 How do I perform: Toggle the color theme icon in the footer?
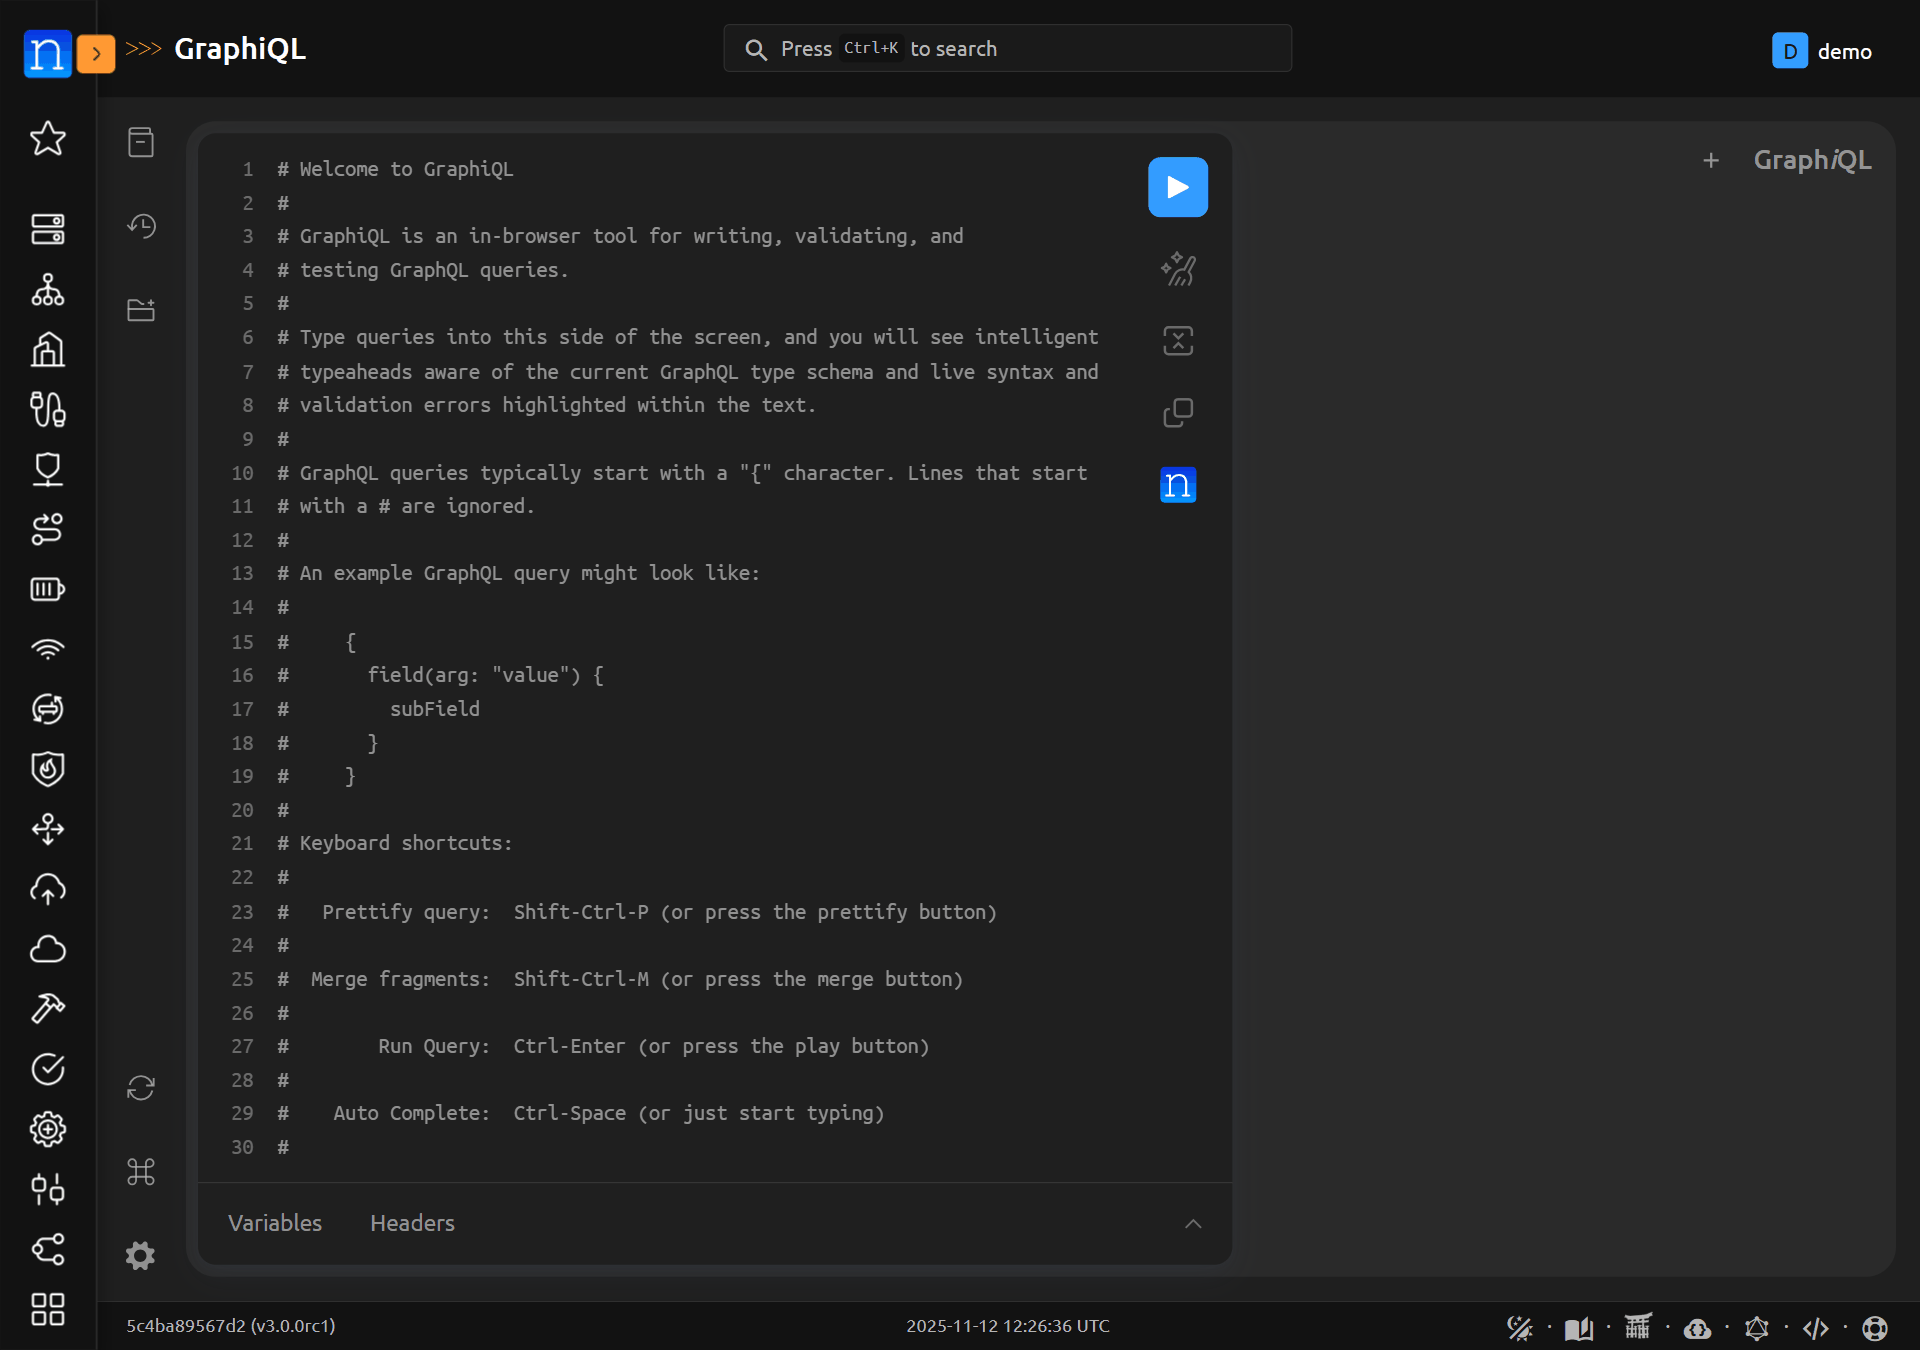click(x=1520, y=1328)
